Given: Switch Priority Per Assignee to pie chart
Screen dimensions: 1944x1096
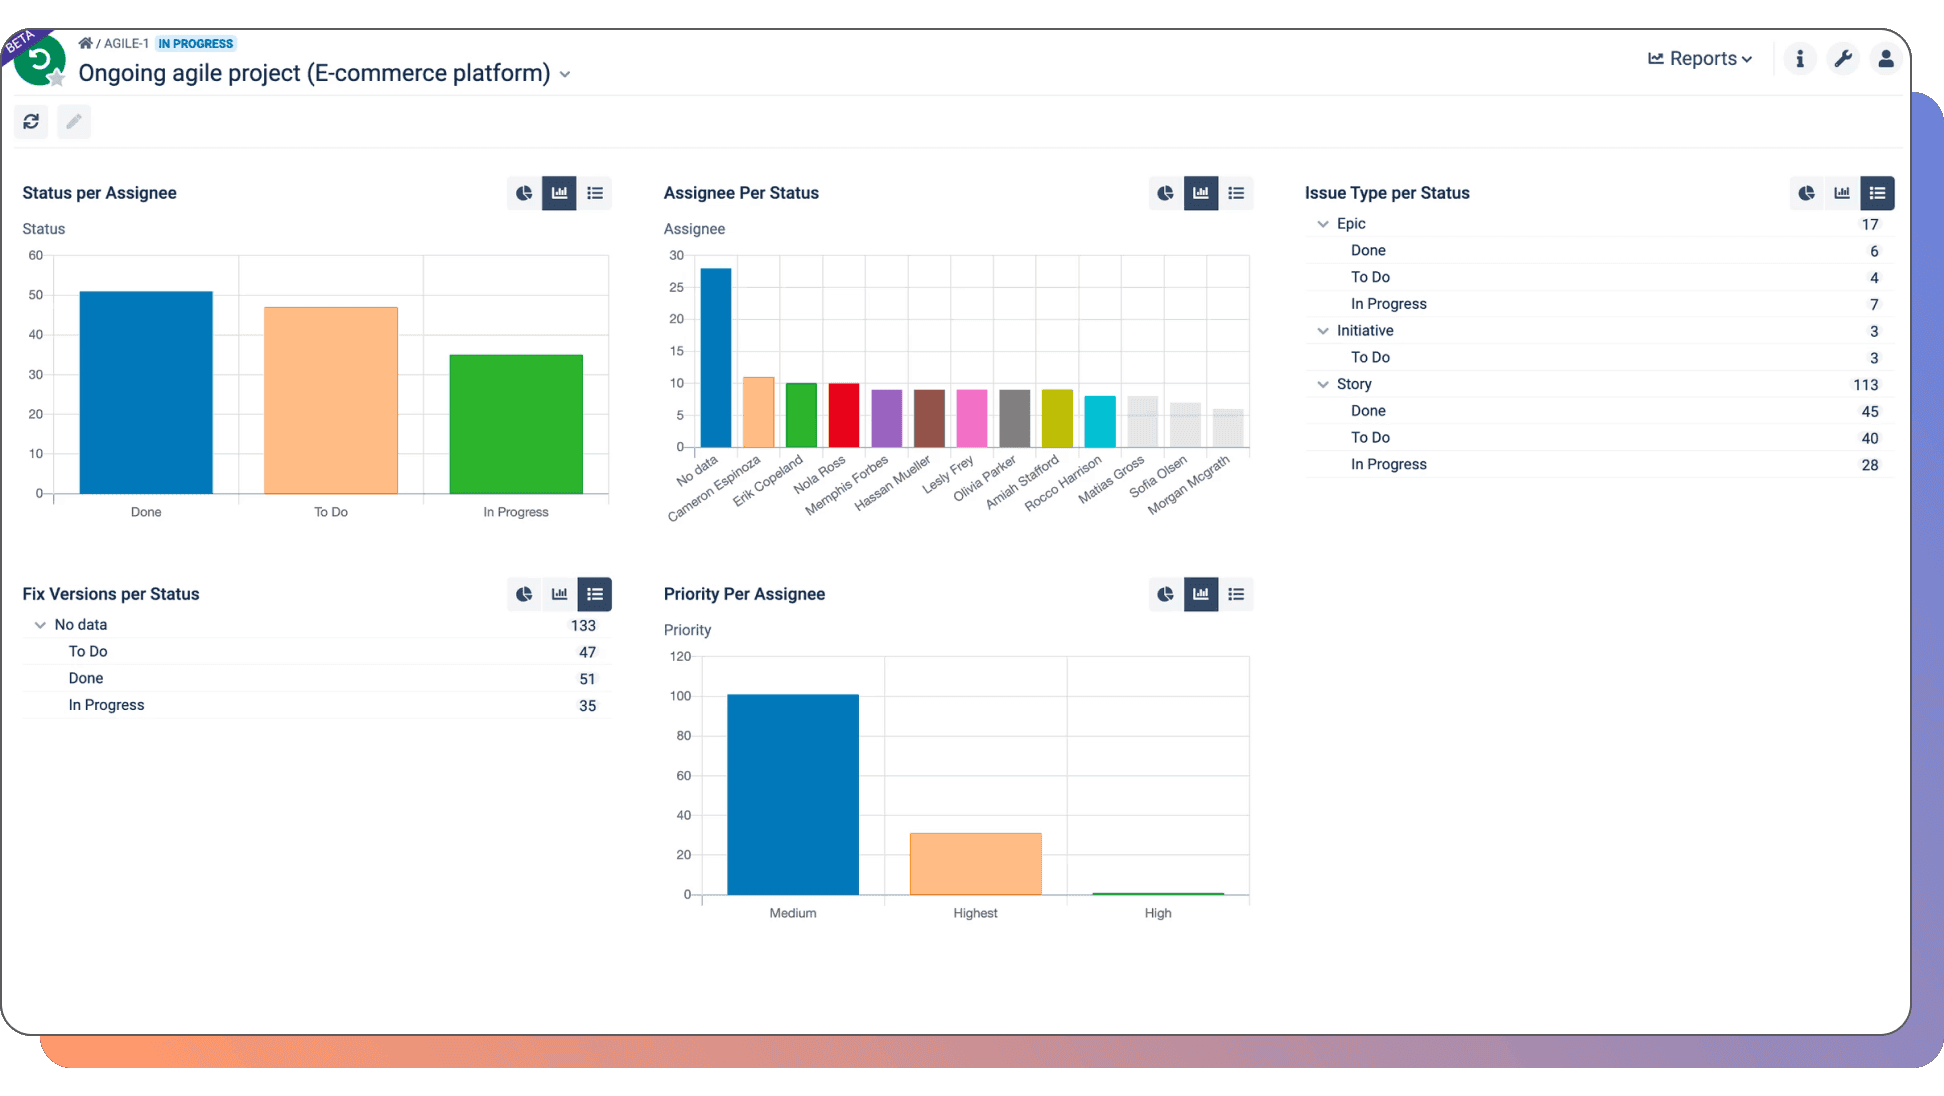Looking at the screenshot, I should [x=1166, y=594].
